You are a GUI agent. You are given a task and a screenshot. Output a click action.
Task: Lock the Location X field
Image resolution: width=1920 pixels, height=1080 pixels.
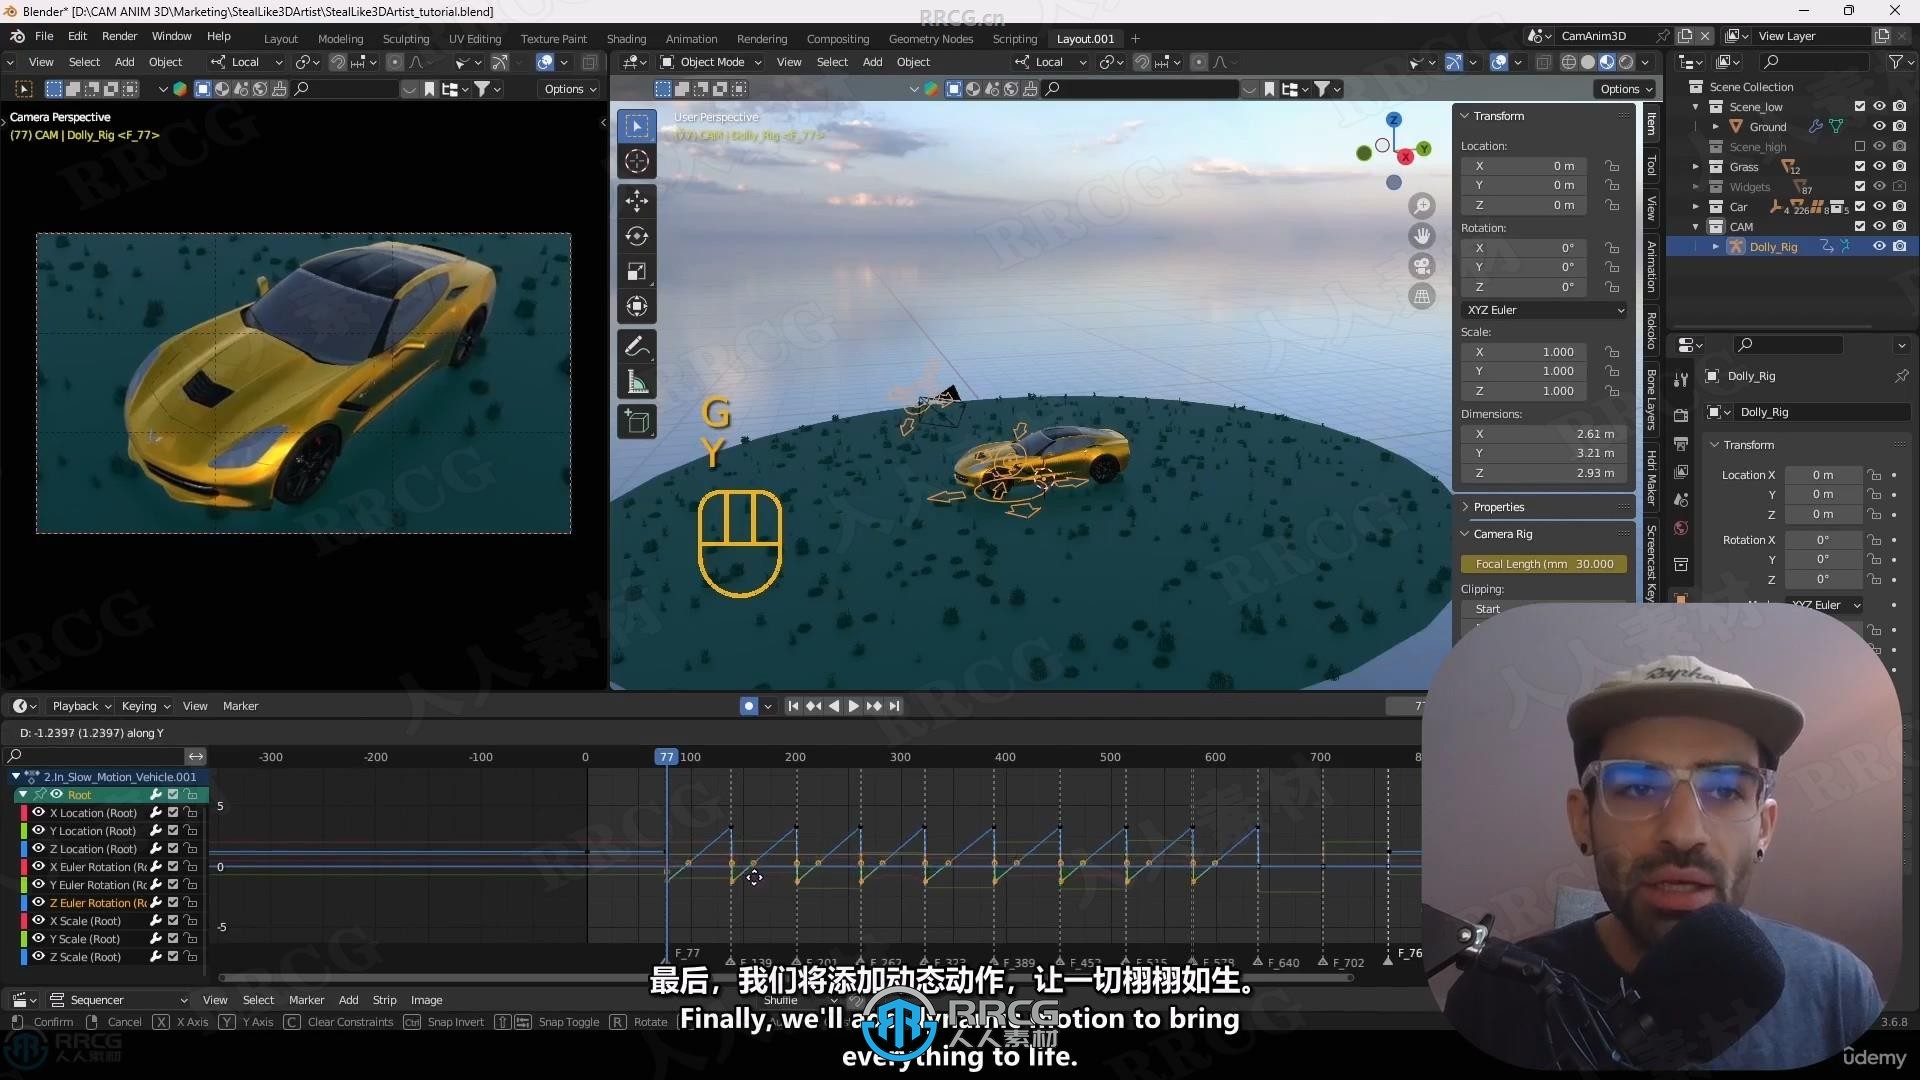click(1612, 166)
